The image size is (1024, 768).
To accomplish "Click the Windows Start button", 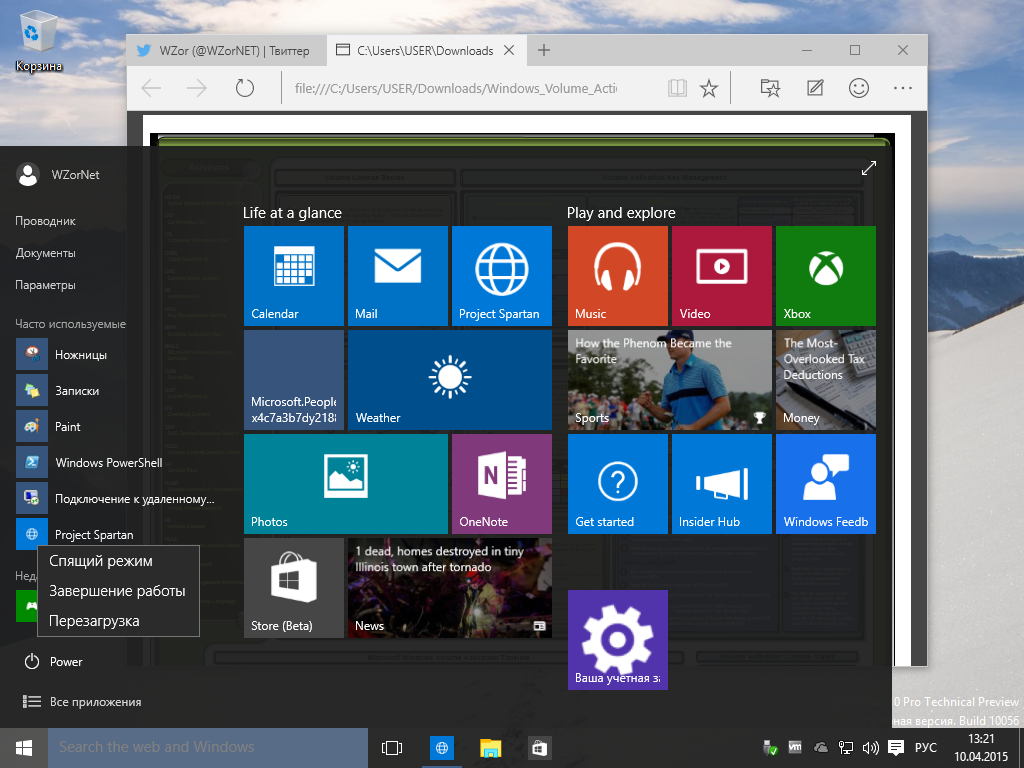I will [24, 748].
